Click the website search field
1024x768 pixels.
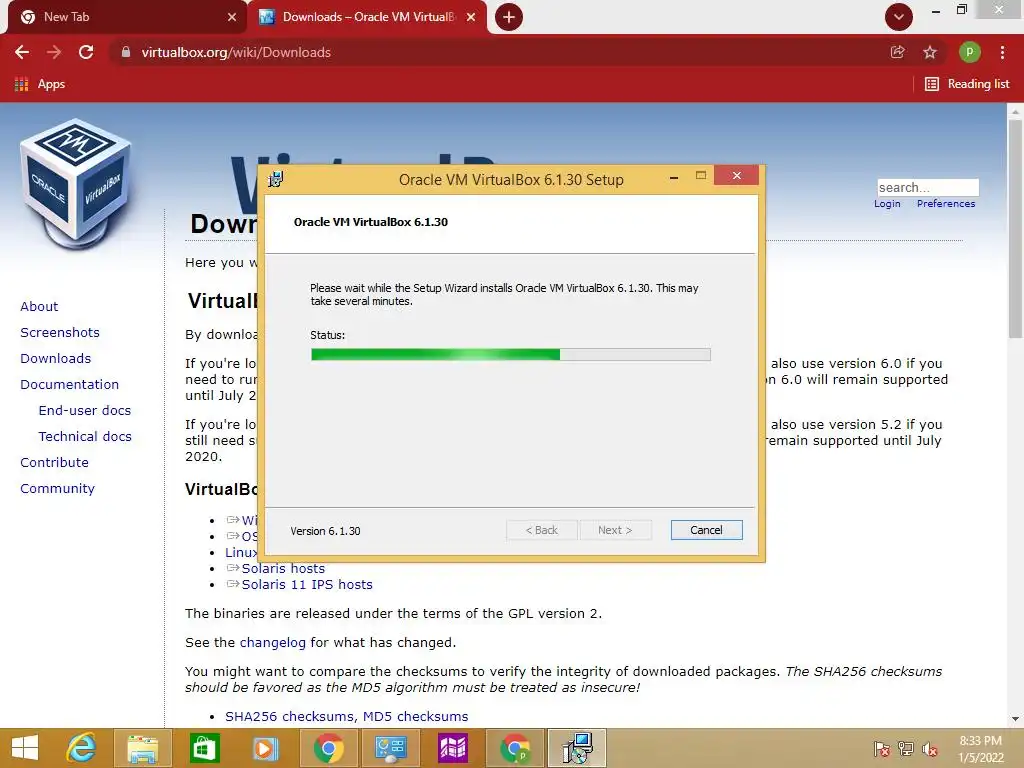click(x=928, y=187)
